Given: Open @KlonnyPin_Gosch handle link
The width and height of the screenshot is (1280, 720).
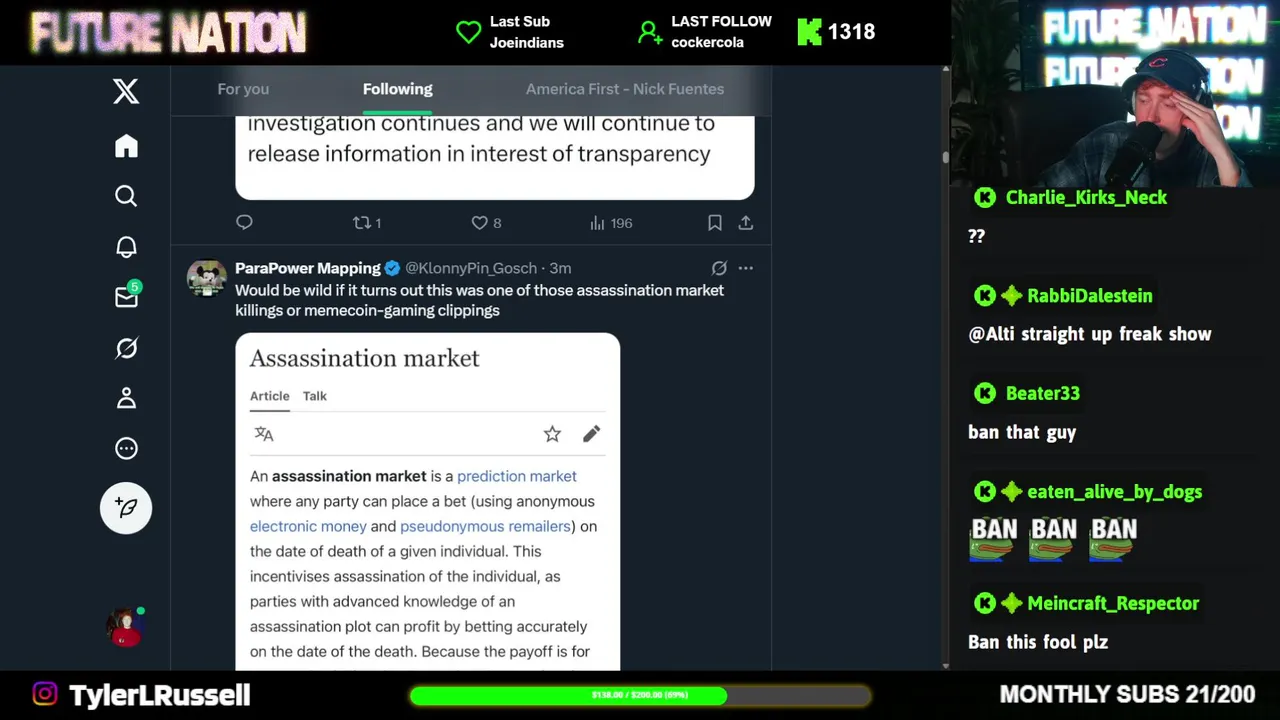Looking at the screenshot, I should tap(471, 268).
